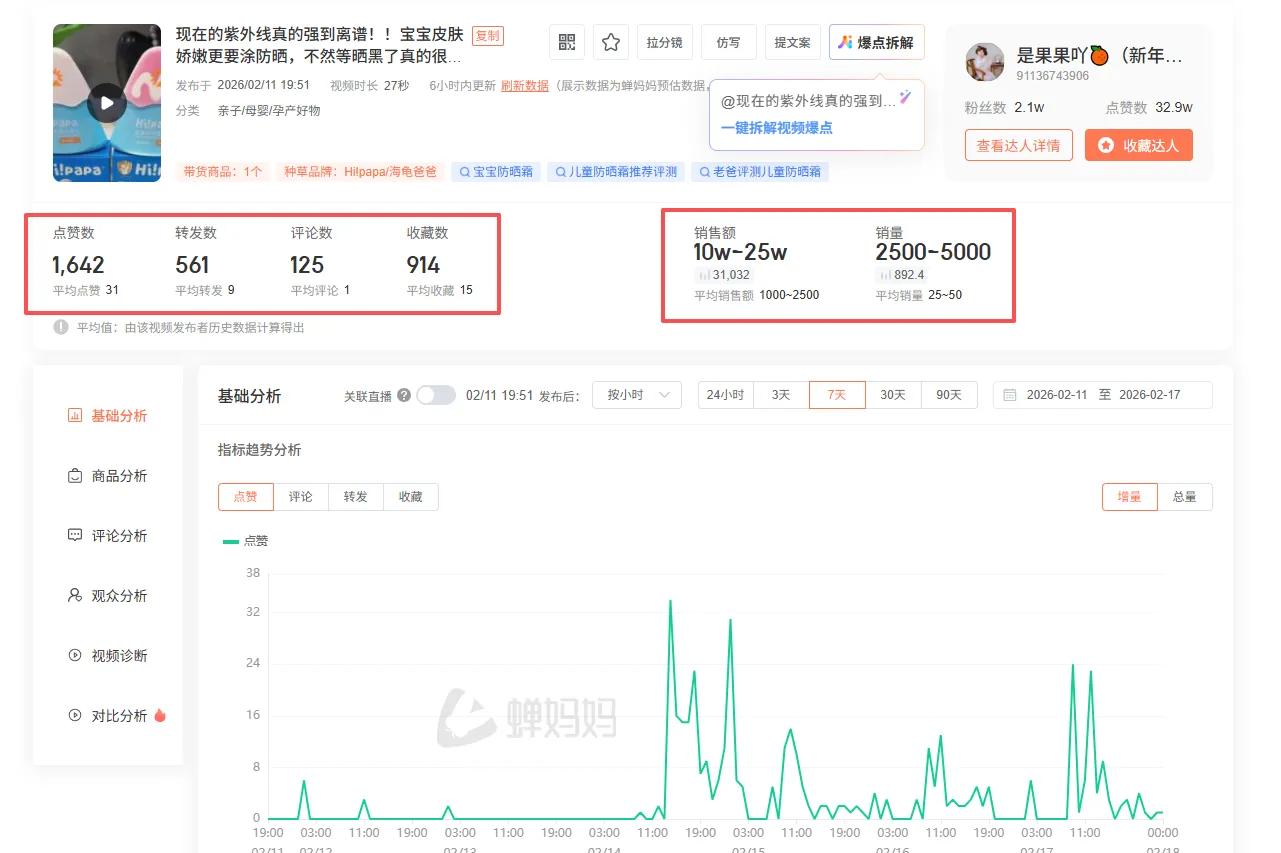
Task: Open 视频诊断 in the sidebar
Action: coord(108,656)
